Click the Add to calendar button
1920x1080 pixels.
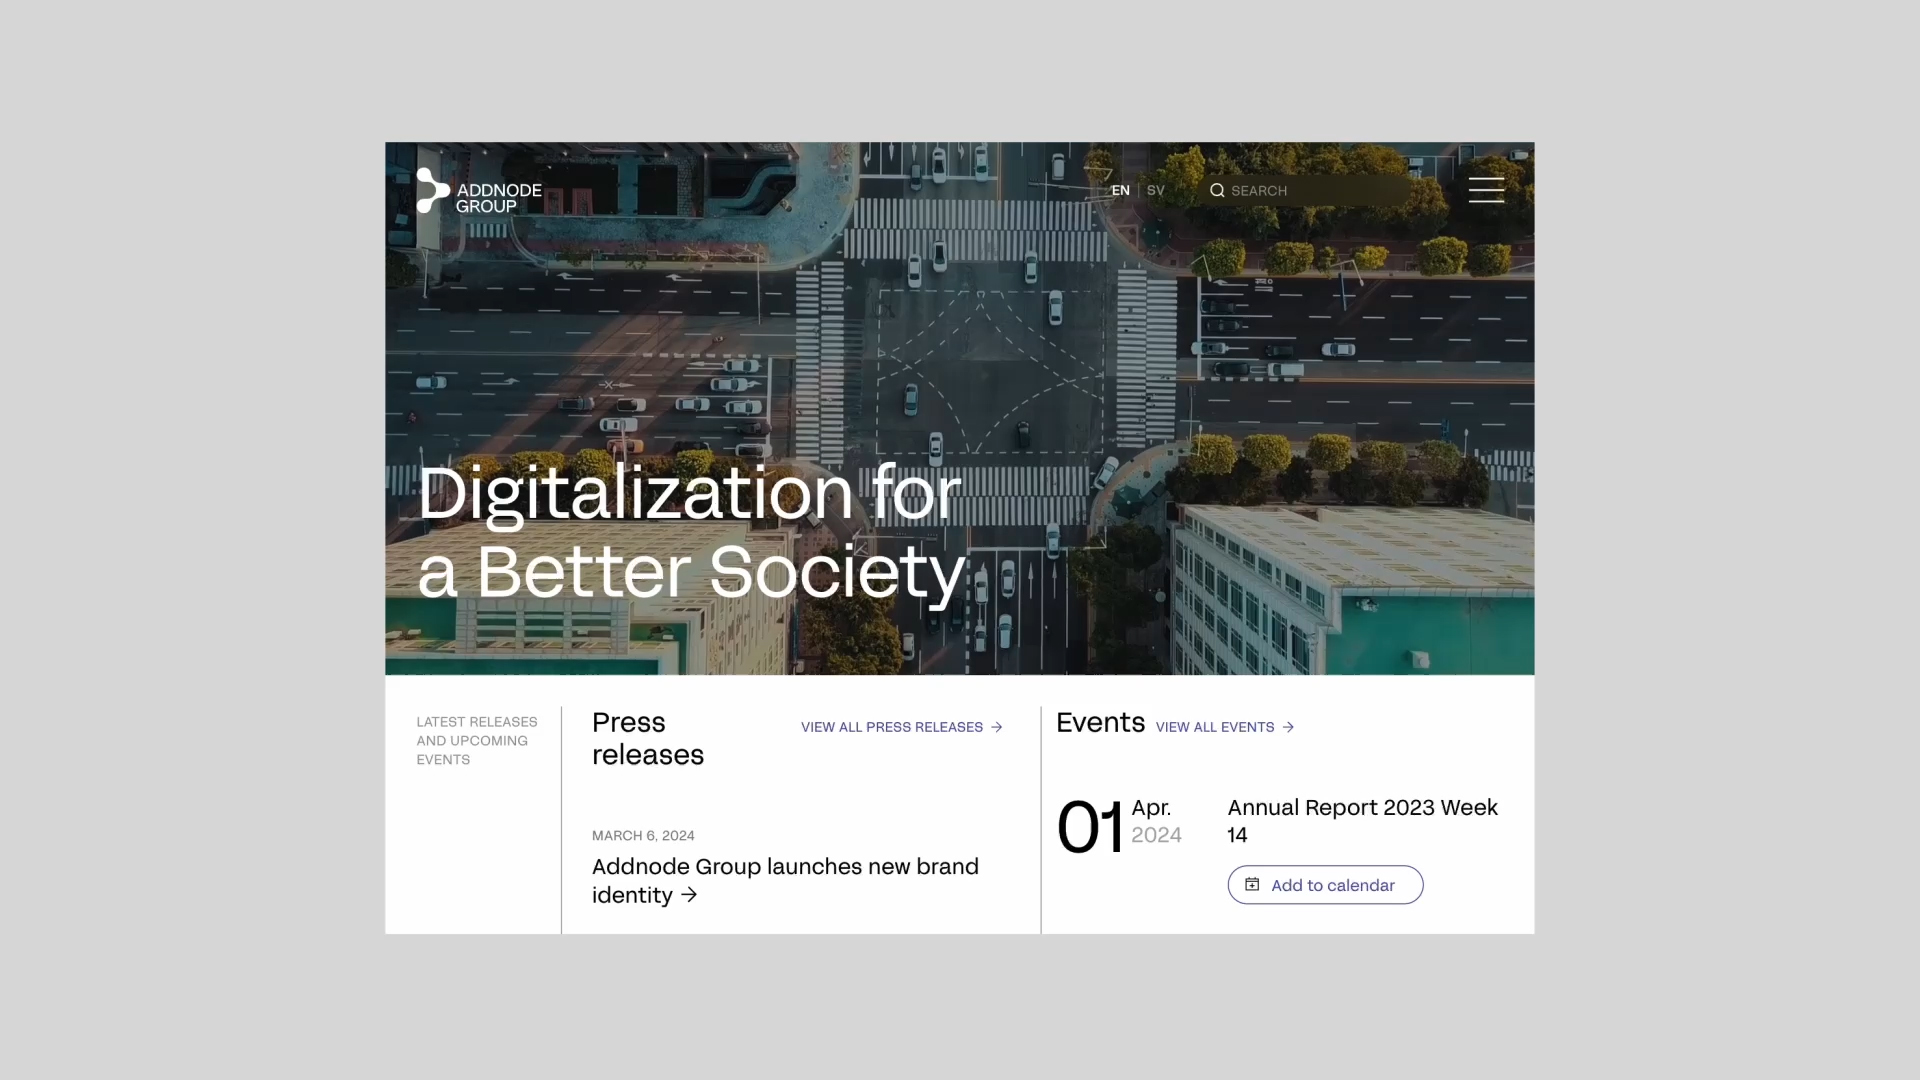1325,885
